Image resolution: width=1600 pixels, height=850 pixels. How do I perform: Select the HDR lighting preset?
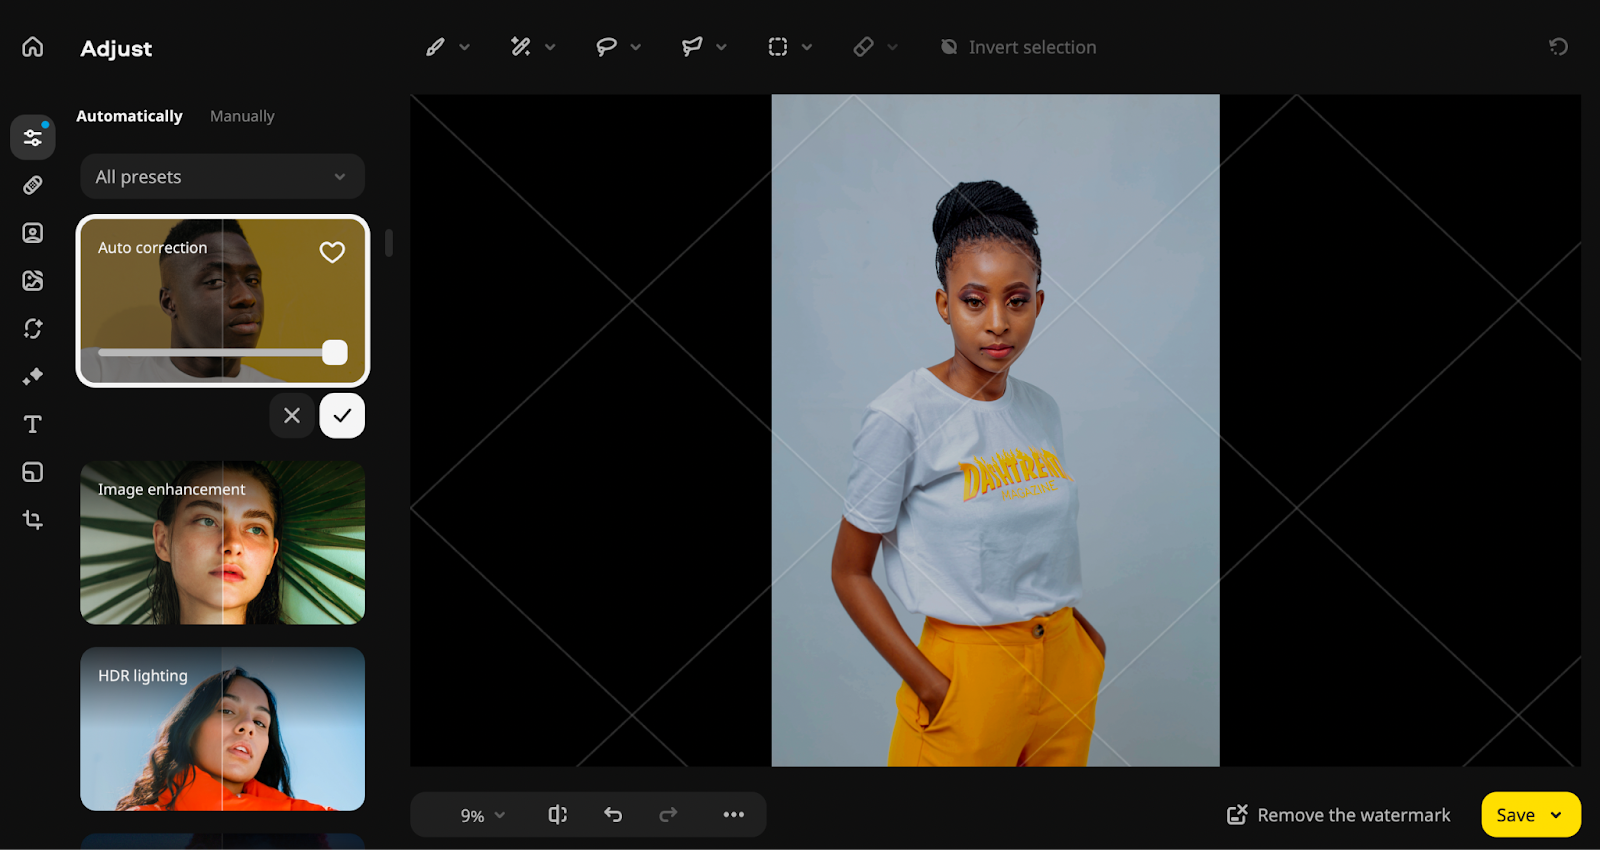click(x=222, y=729)
